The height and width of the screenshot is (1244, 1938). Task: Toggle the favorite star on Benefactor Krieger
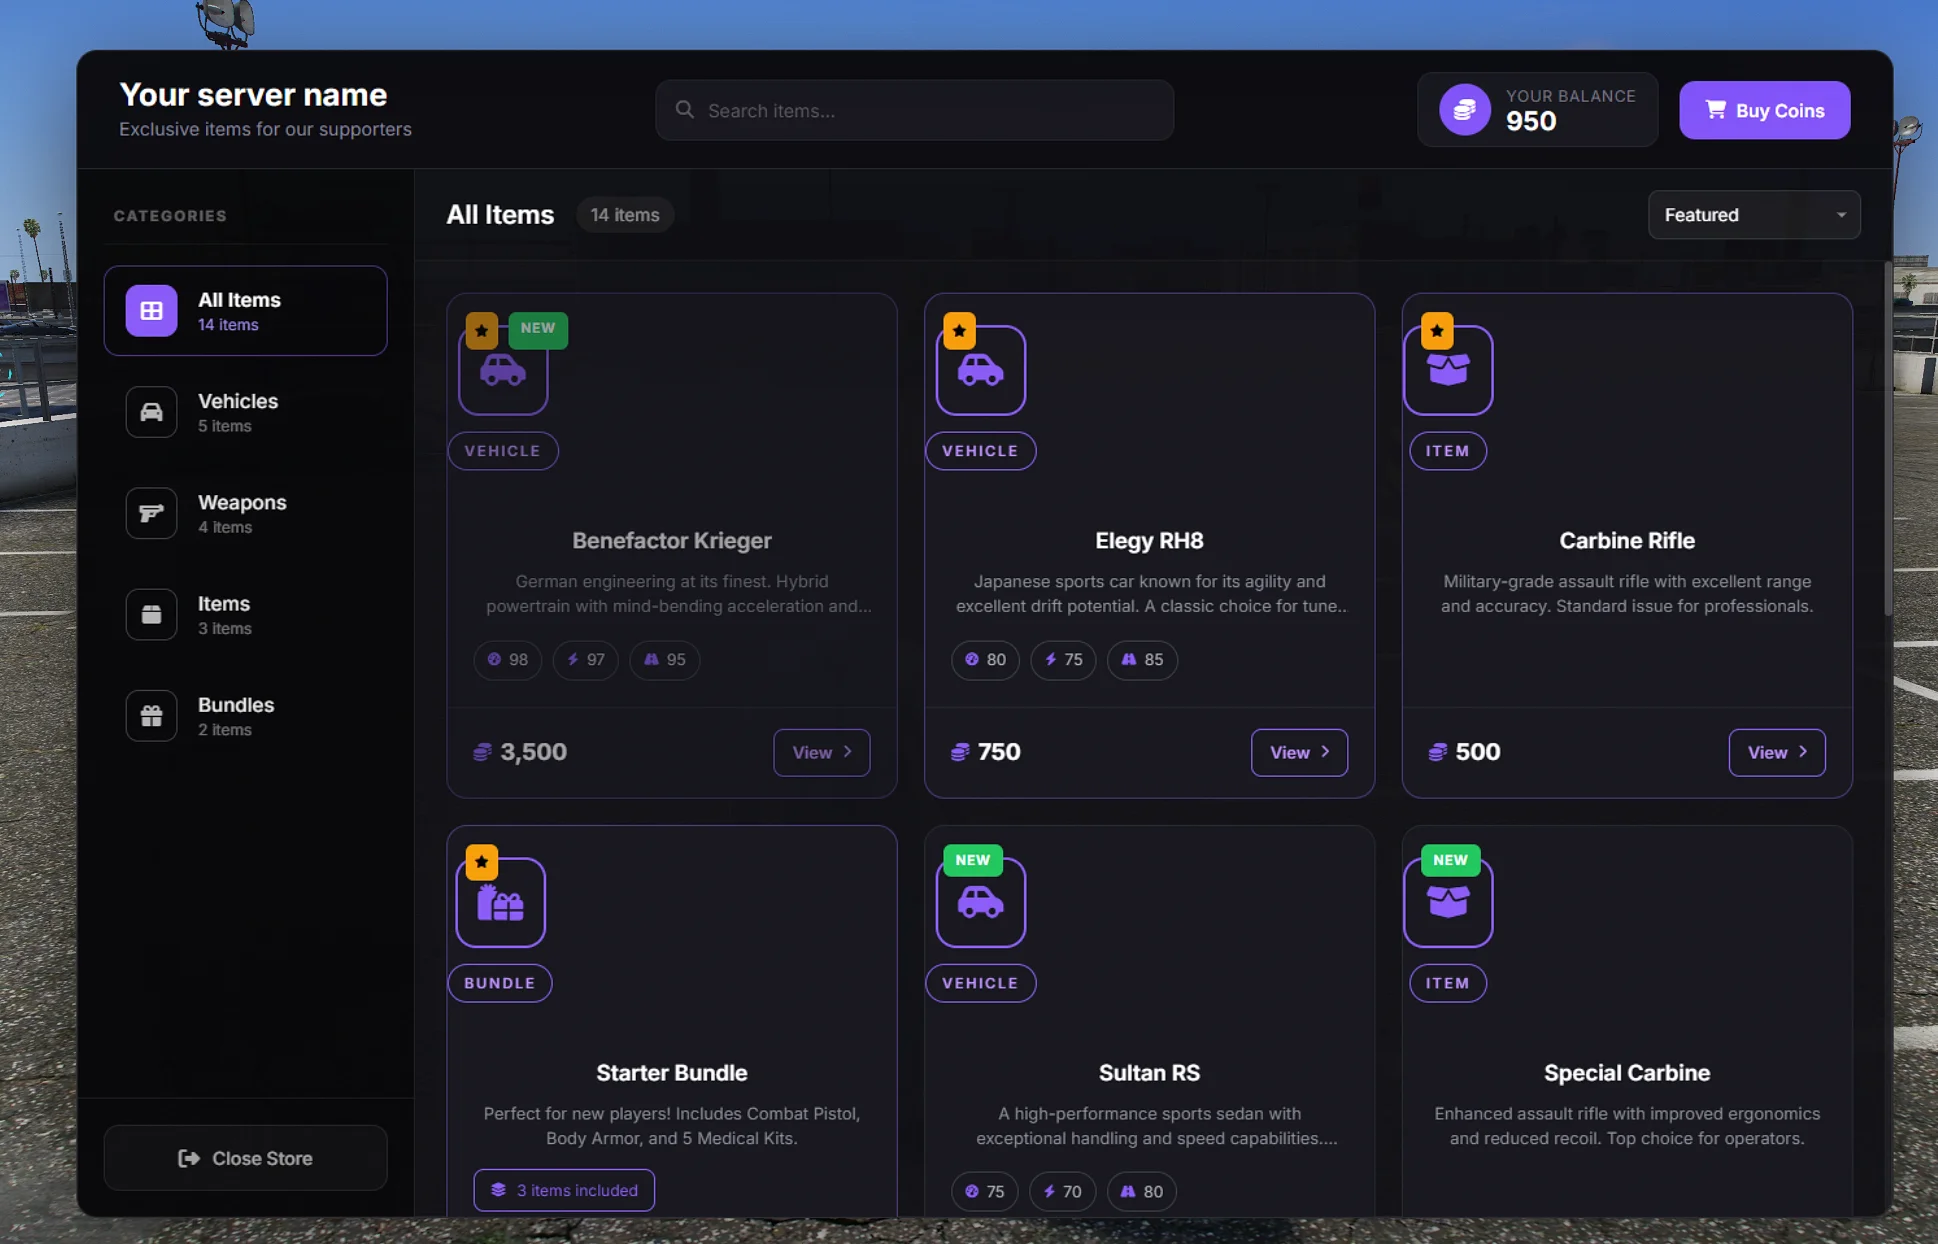(481, 330)
